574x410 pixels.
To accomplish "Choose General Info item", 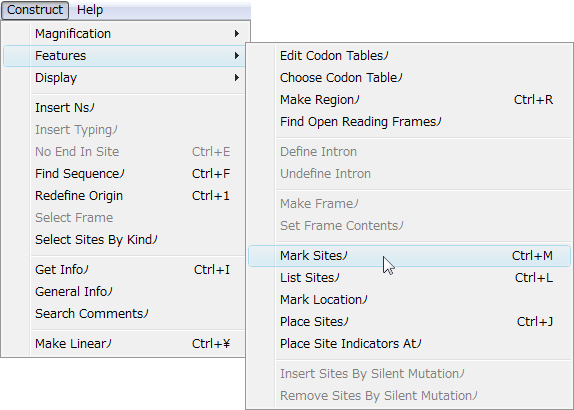I will (x=125, y=291).
